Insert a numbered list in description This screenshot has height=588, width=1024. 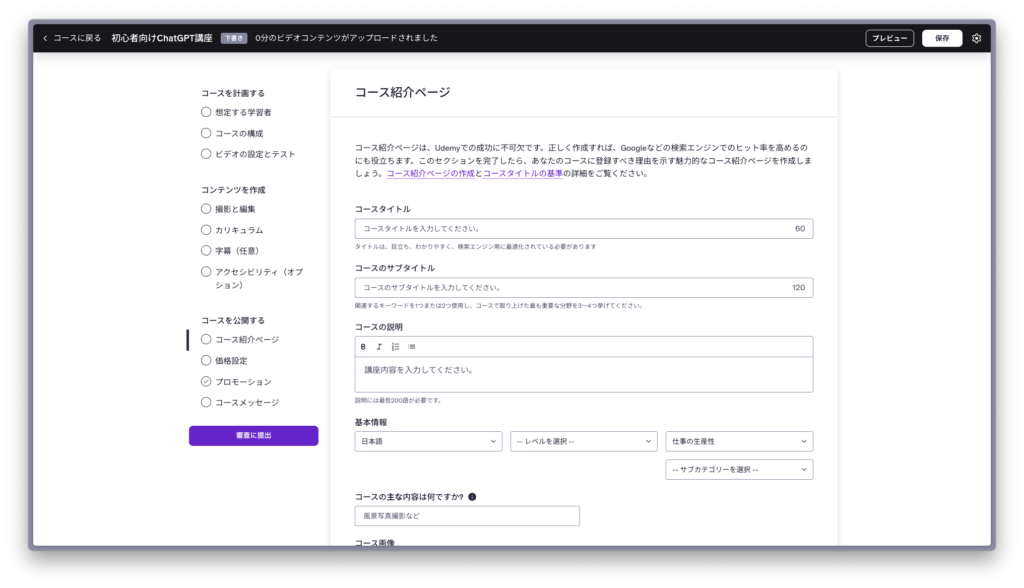point(395,347)
